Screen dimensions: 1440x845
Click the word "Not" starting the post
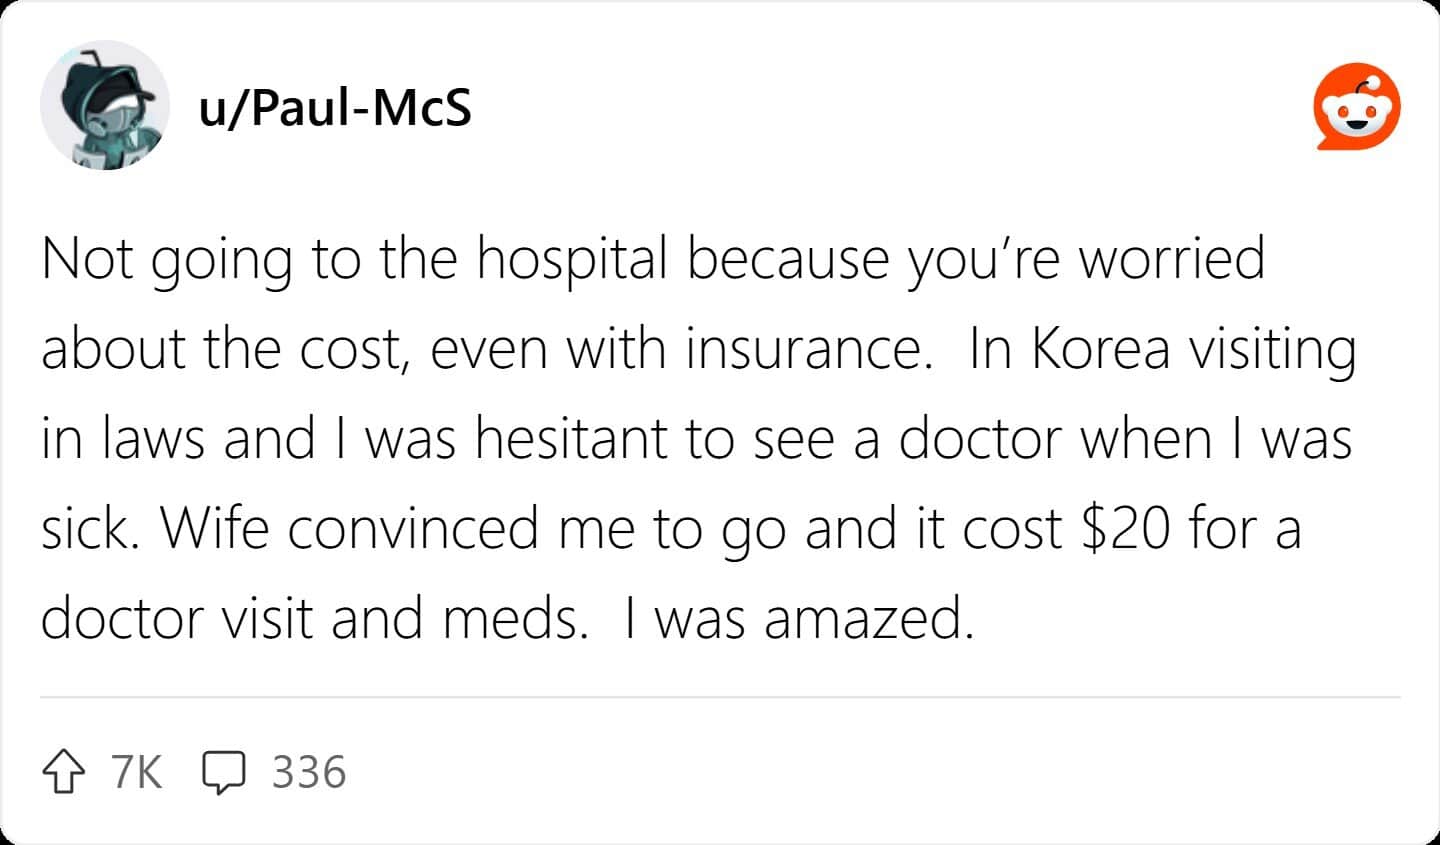coord(88,259)
